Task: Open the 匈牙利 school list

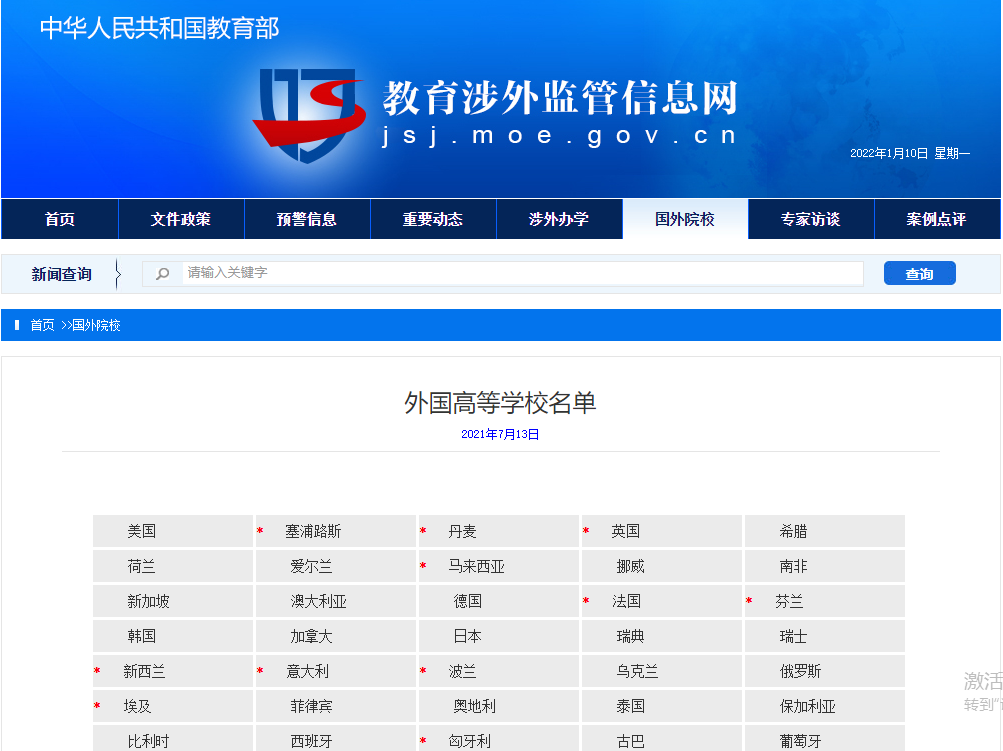Action: pyautogui.click(x=470, y=741)
